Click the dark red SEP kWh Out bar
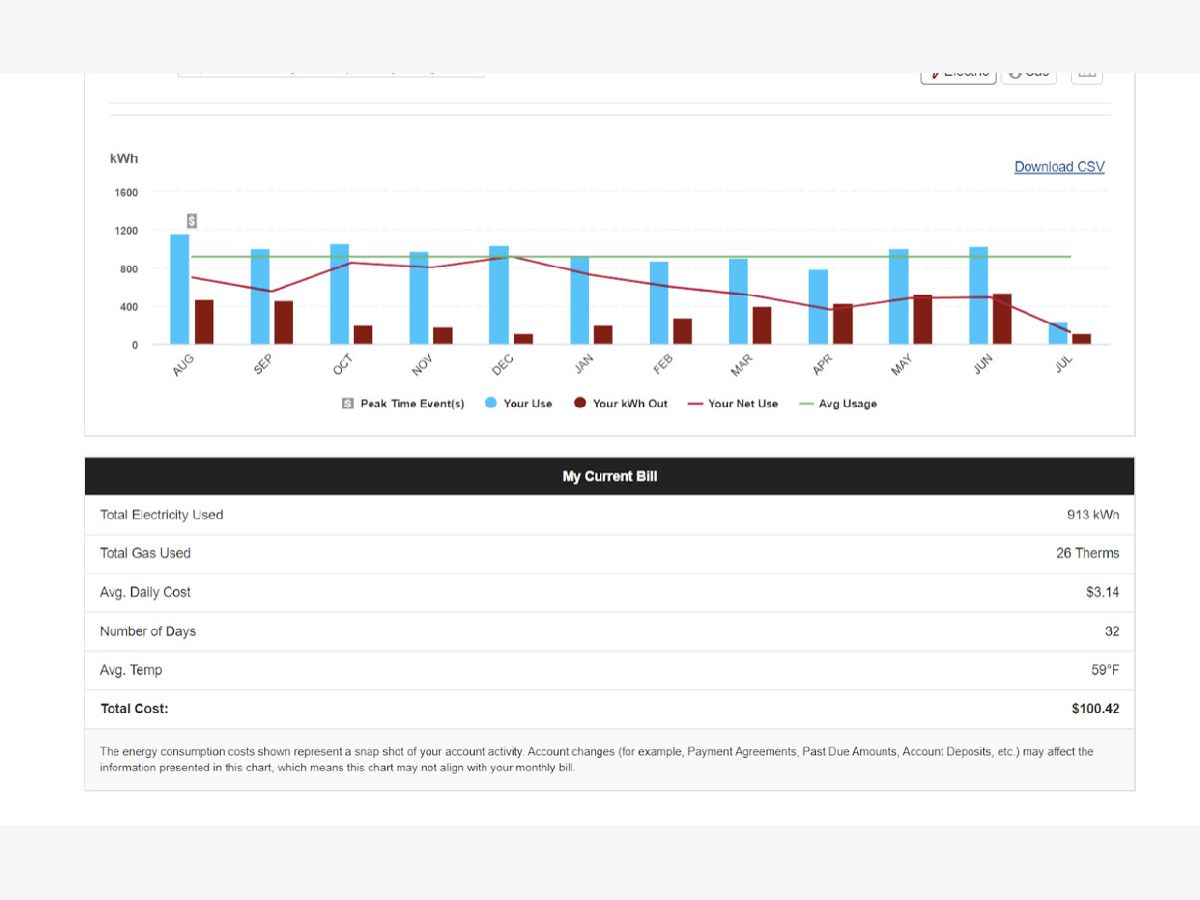The height and width of the screenshot is (900, 1200). tap(284, 322)
